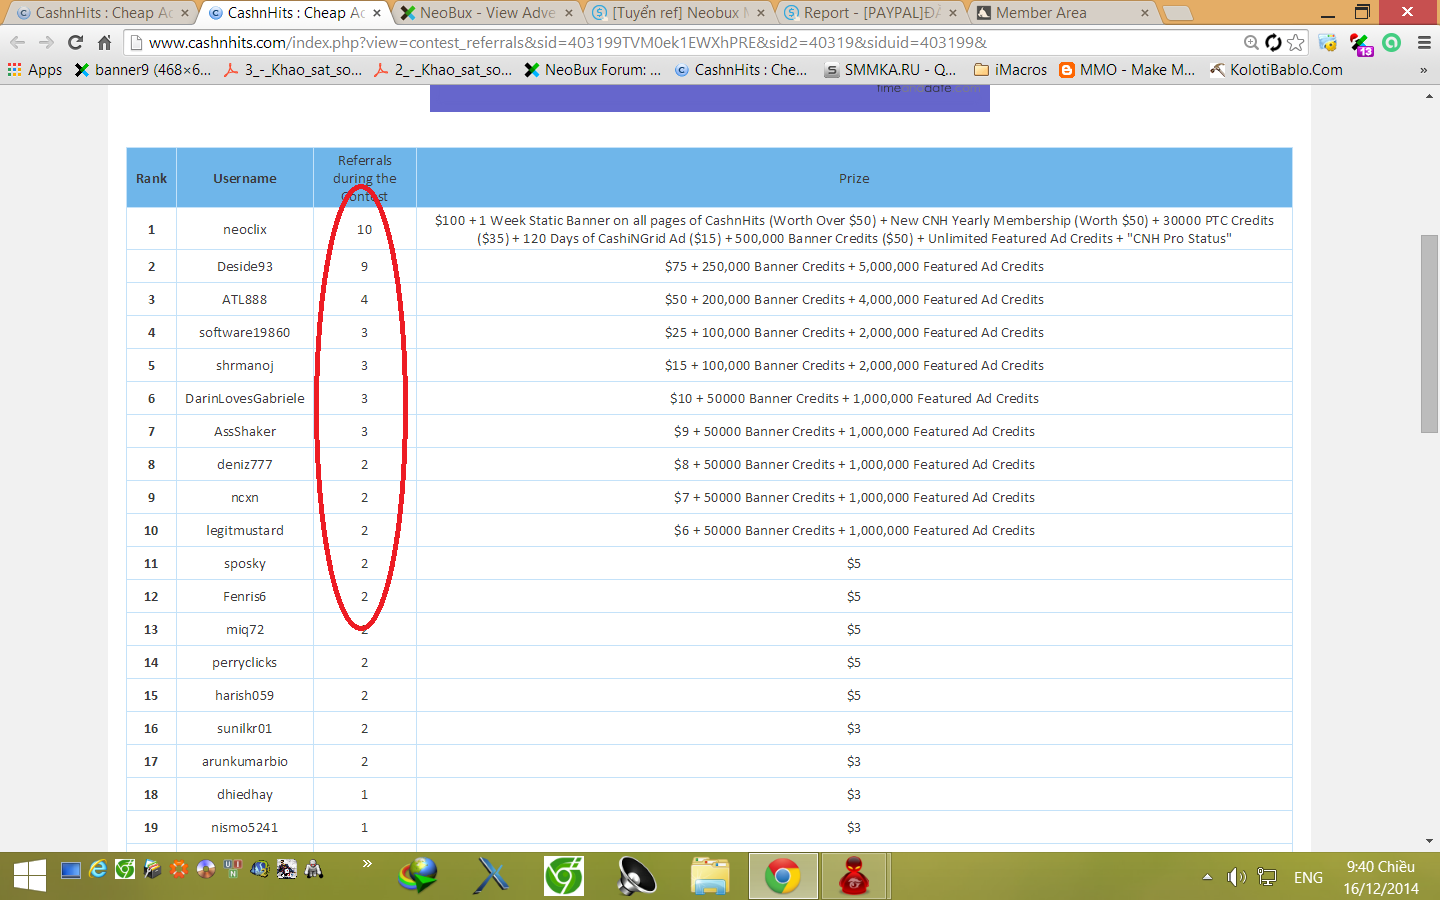The height and width of the screenshot is (900, 1440).
Task: Click the page vertical scrollbar thumb
Action: tap(1430, 334)
